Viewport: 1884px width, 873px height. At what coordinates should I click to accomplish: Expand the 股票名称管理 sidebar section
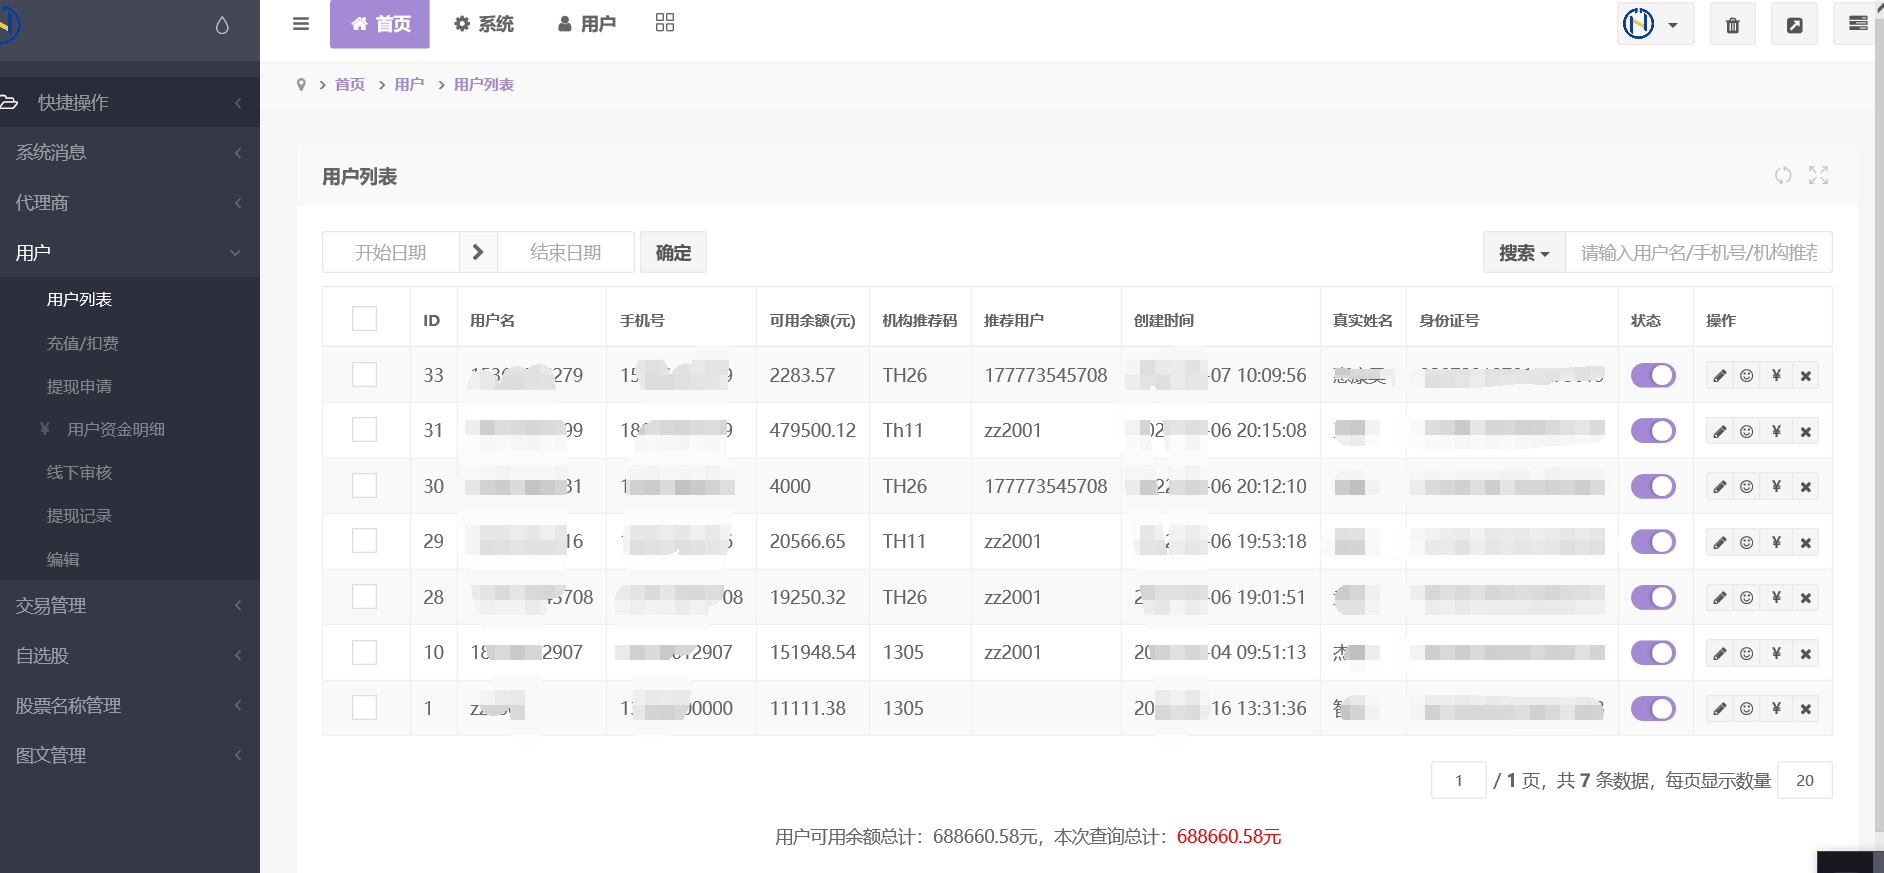130,705
